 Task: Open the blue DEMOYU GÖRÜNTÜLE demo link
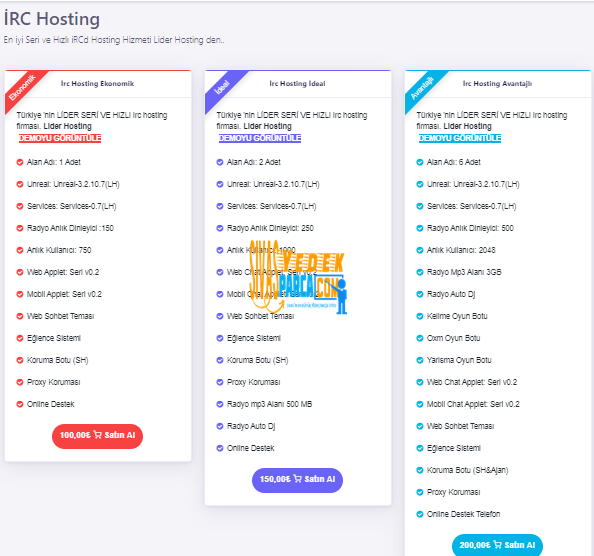point(460,138)
